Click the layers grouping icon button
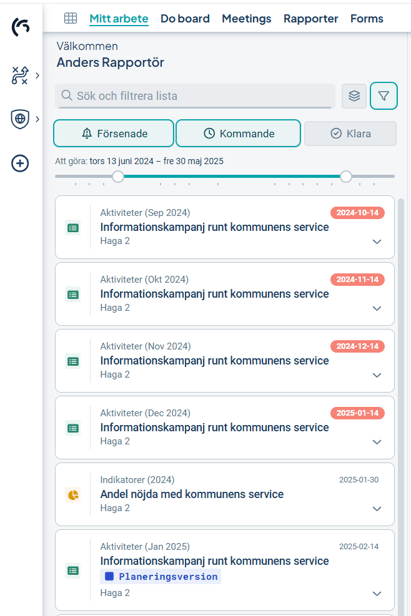Screen dimensions: 411x616 pyautogui.click(x=354, y=96)
